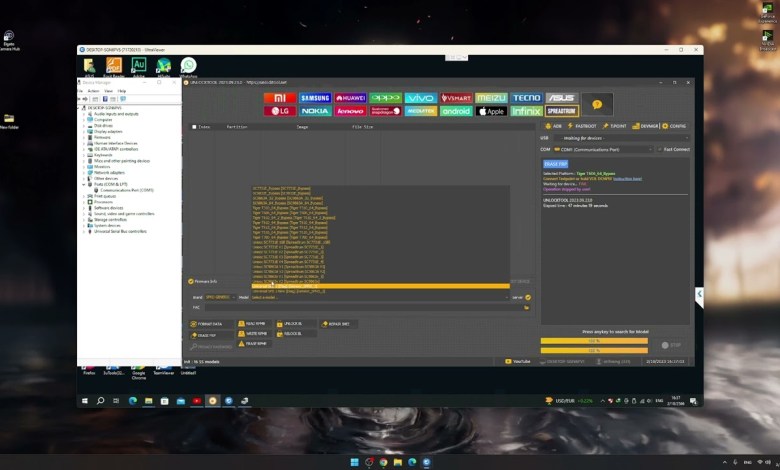This screenshot has width=780, height=470.
Task: Click the Apple brand icon
Action: [x=491, y=111]
